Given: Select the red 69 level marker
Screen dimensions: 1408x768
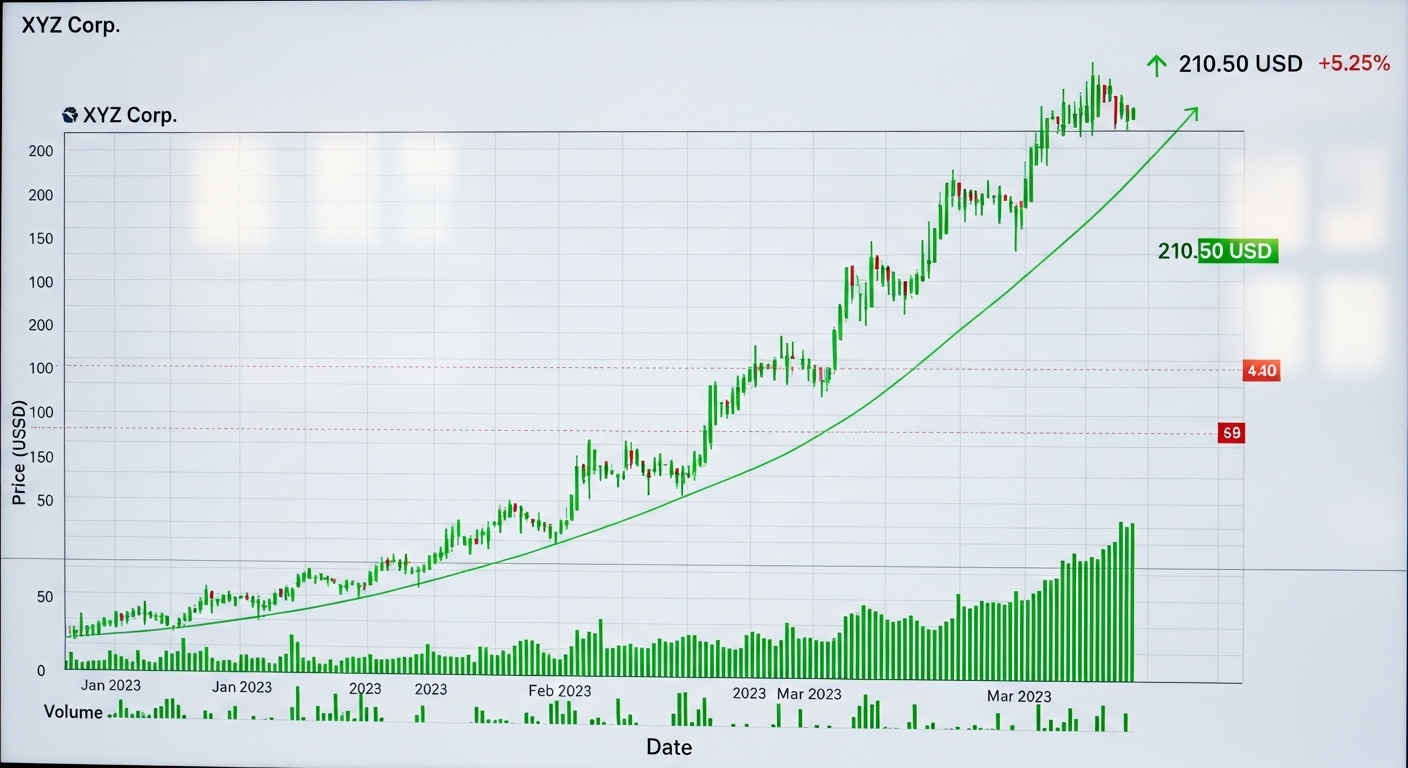Looking at the screenshot, I should 1232,433.
